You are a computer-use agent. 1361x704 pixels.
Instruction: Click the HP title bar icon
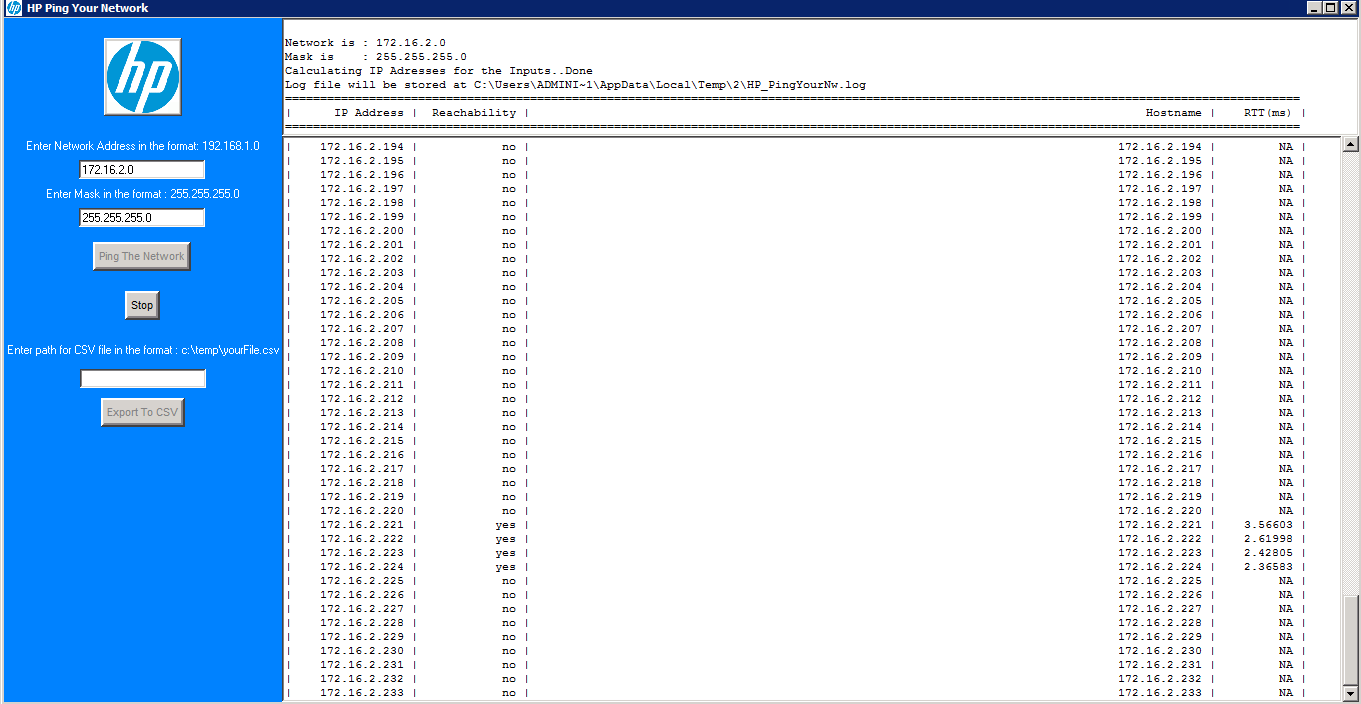pos(13,8)
